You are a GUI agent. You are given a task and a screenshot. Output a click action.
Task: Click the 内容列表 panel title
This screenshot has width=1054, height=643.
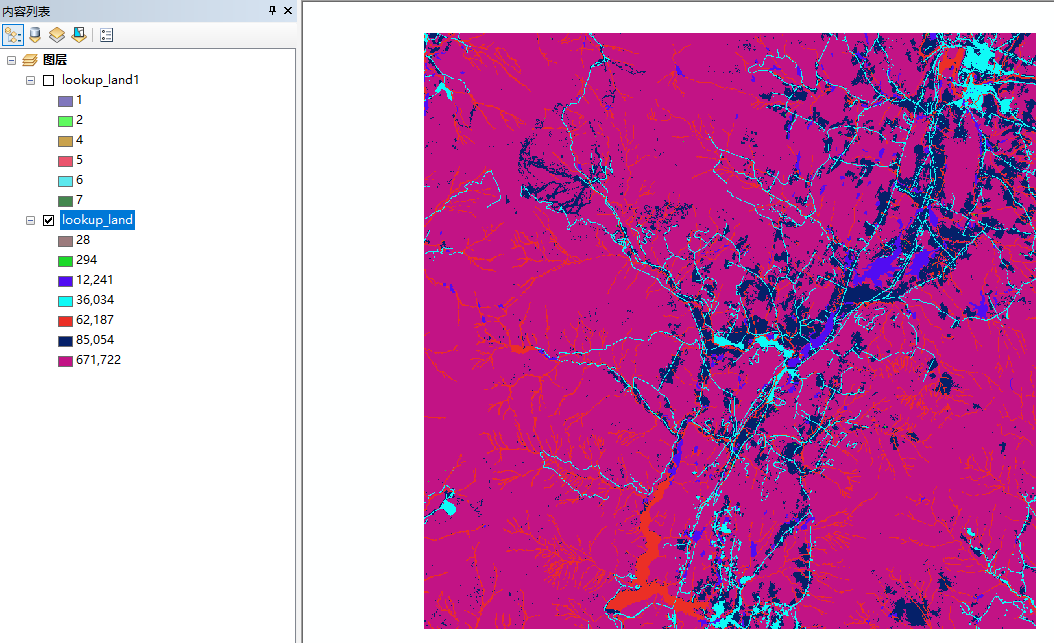[x=26, y=11]
